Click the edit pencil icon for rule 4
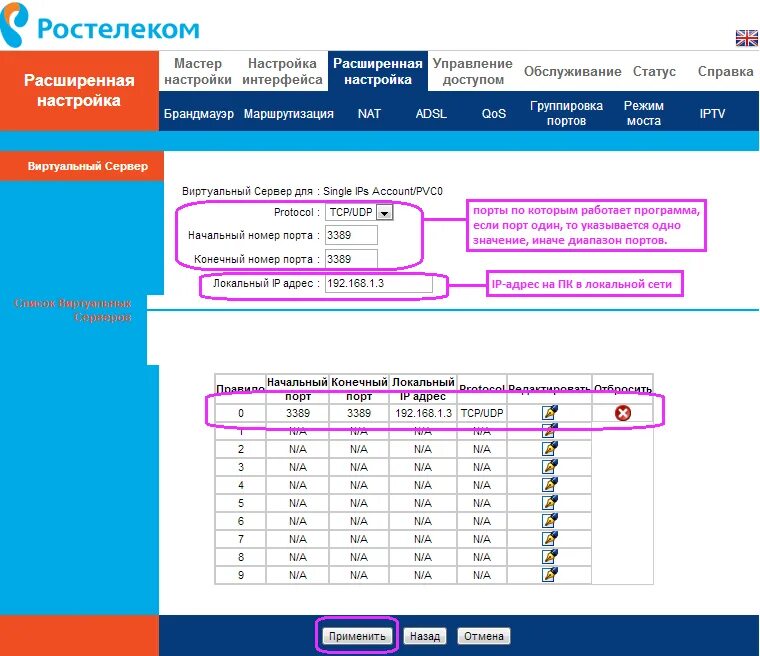The image size is (760, 656). [x=550, y=484]
